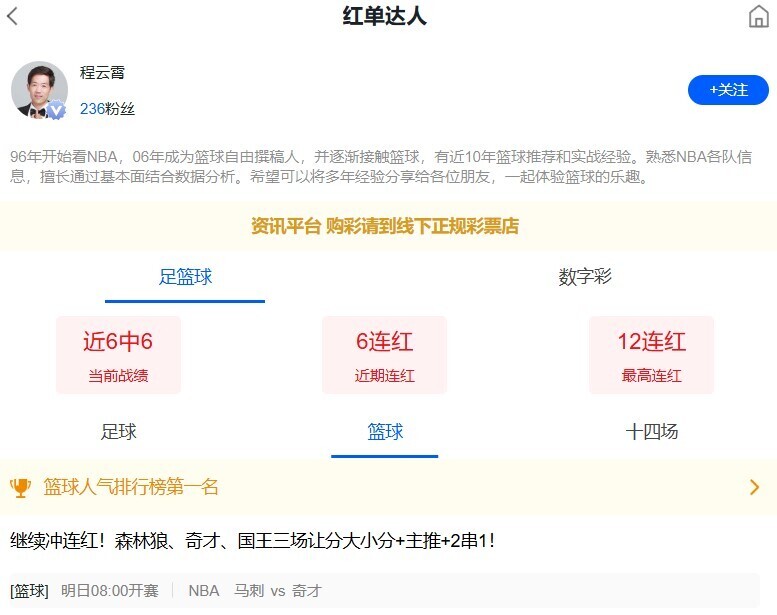Select the 足球 sub-tab
Screen dimensions: 777x615
click(119, 432)
